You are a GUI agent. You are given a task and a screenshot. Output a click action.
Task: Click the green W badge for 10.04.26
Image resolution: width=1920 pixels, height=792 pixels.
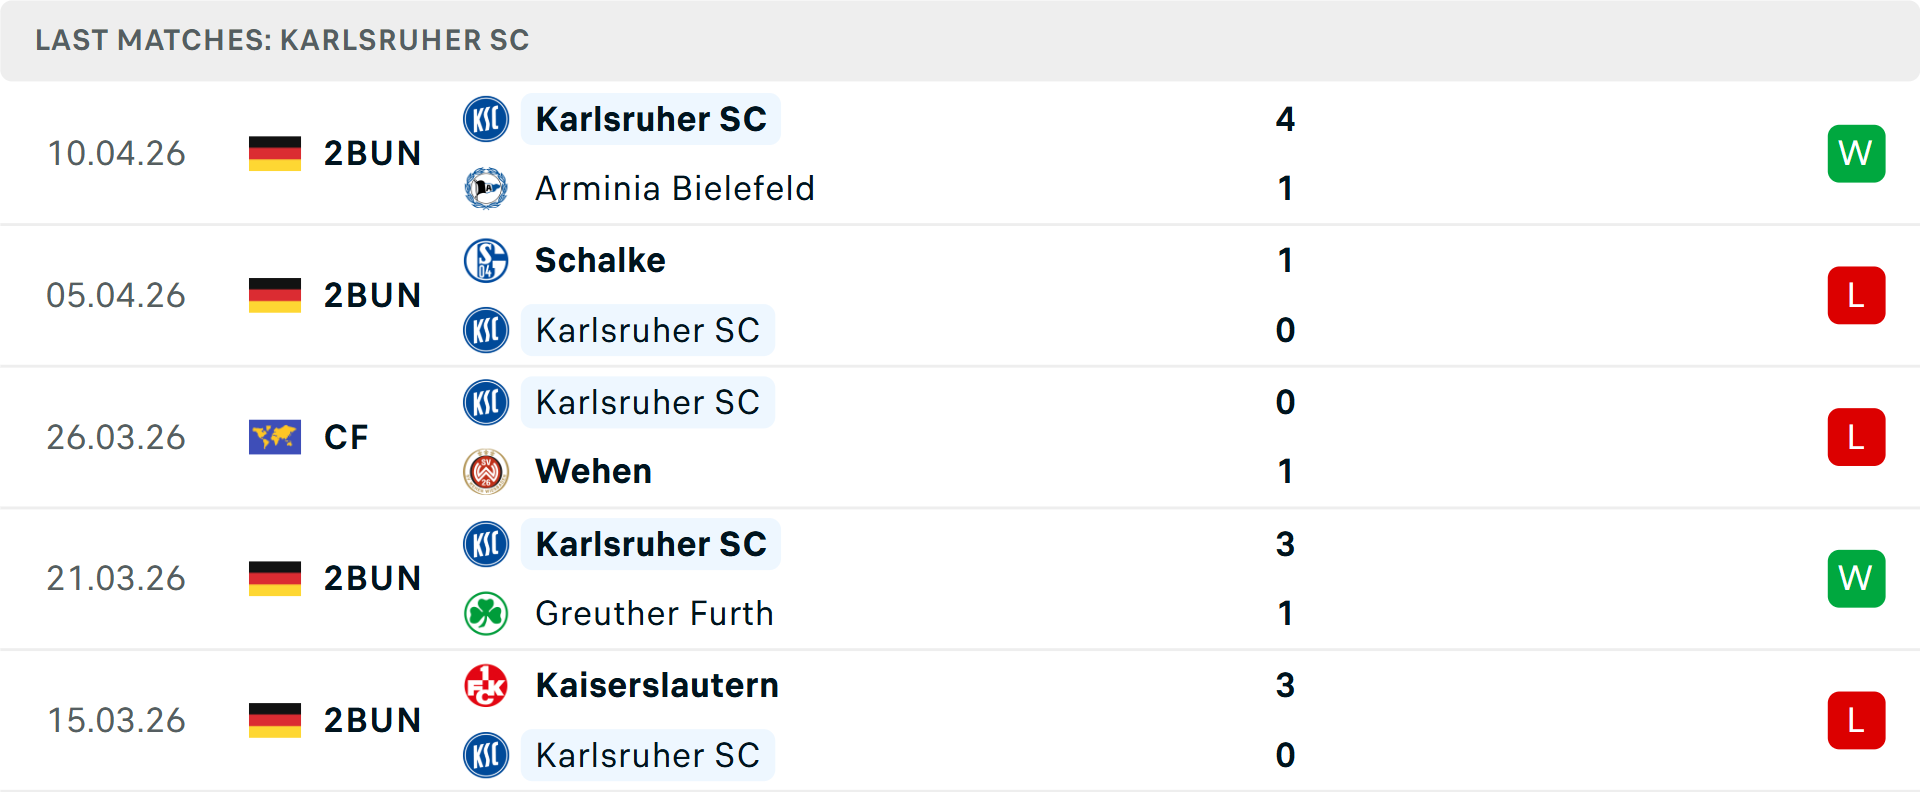tap(1856, 153)
